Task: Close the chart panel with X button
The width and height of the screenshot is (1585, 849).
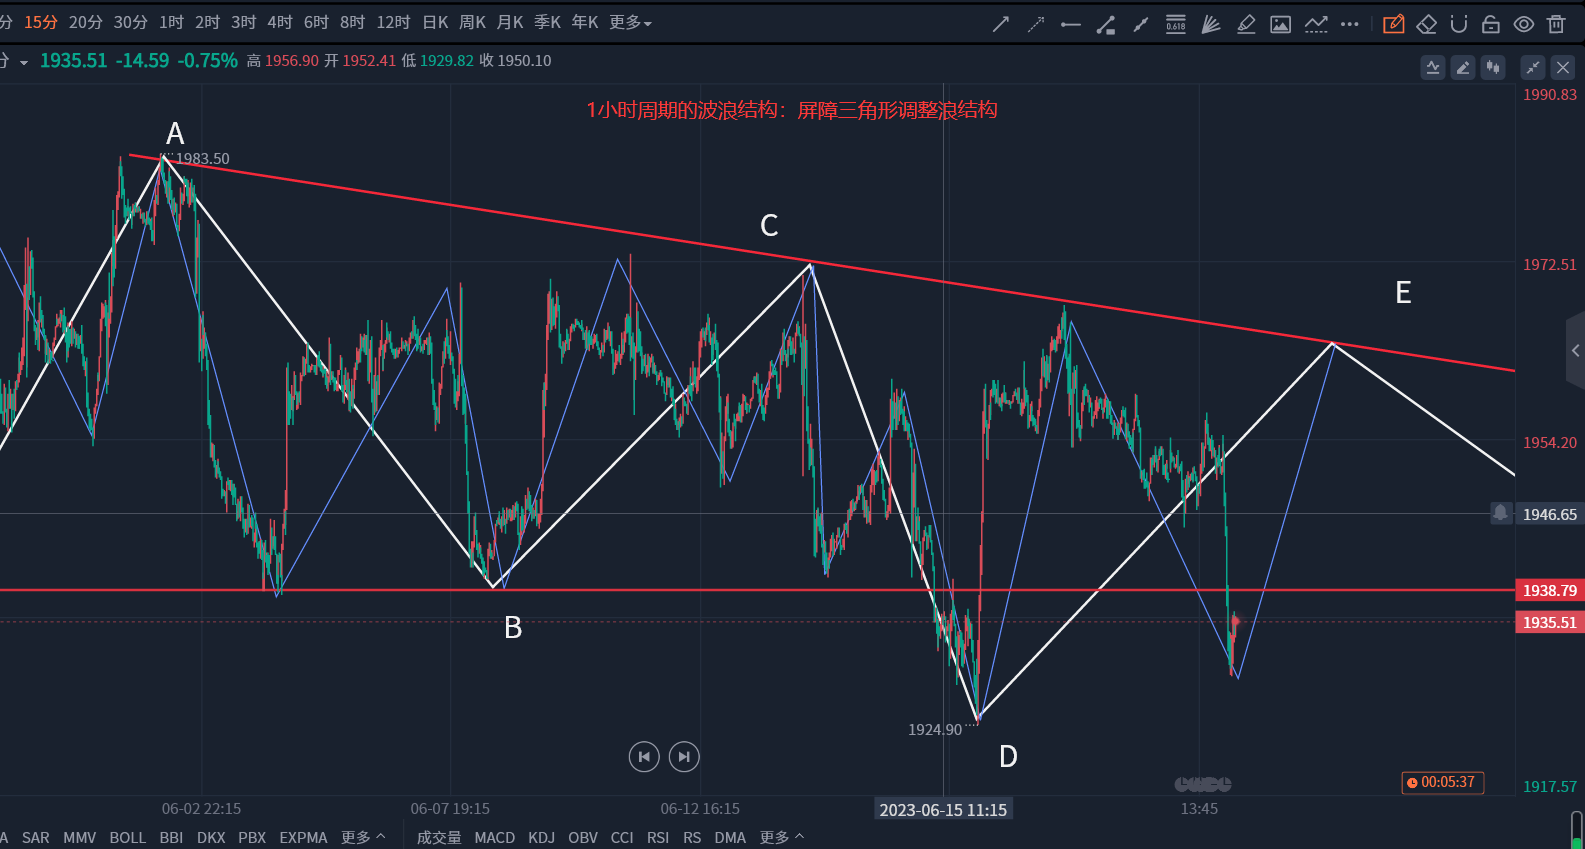Action: (x=1563, y=67)
